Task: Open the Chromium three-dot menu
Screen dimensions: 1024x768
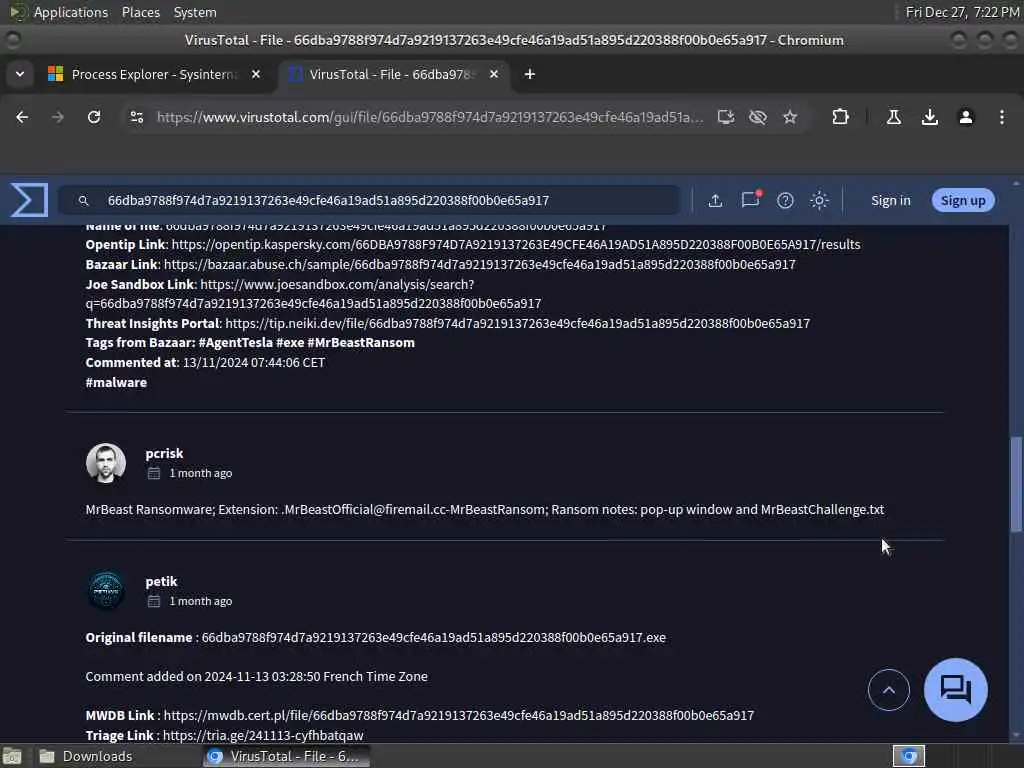Action: (x=1002, y=117)
